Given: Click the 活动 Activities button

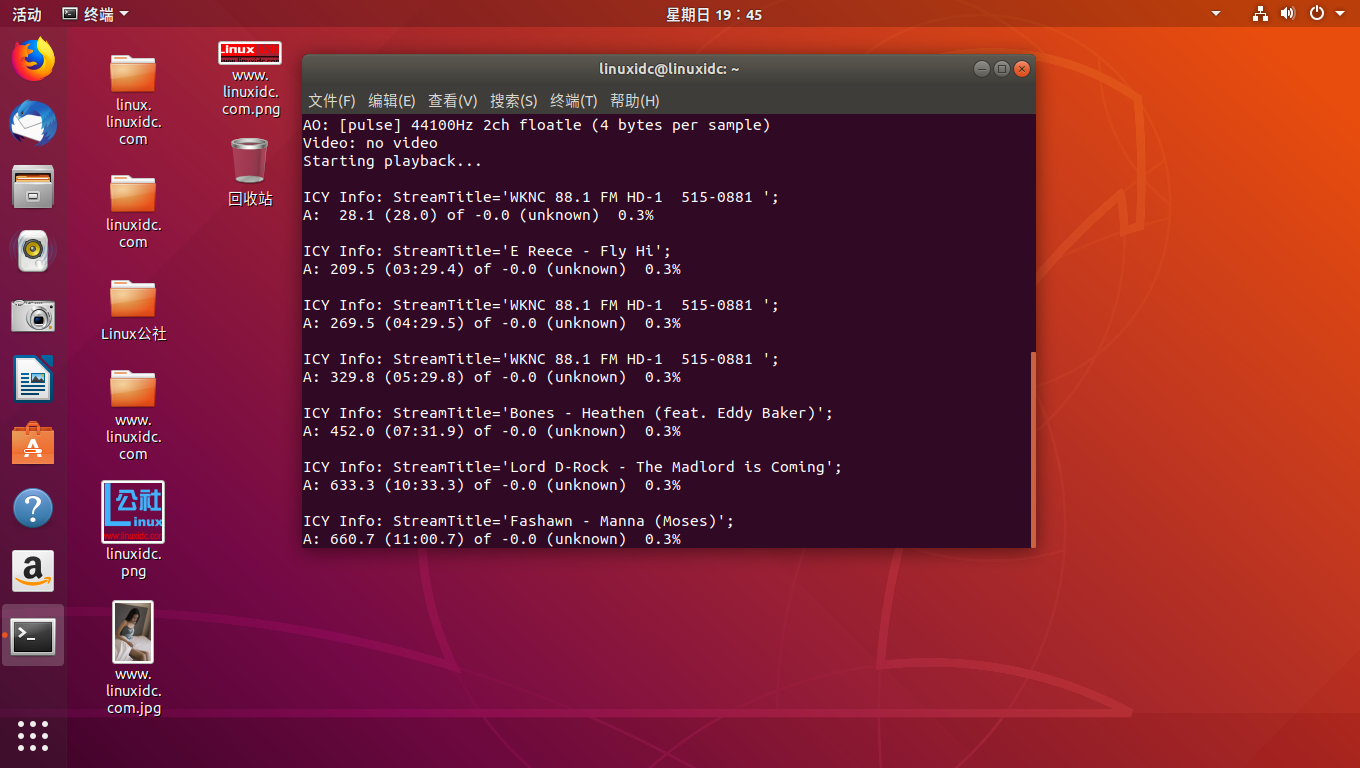Looking at the screenshot, I should pyautogui.click(x=27, y=14).
